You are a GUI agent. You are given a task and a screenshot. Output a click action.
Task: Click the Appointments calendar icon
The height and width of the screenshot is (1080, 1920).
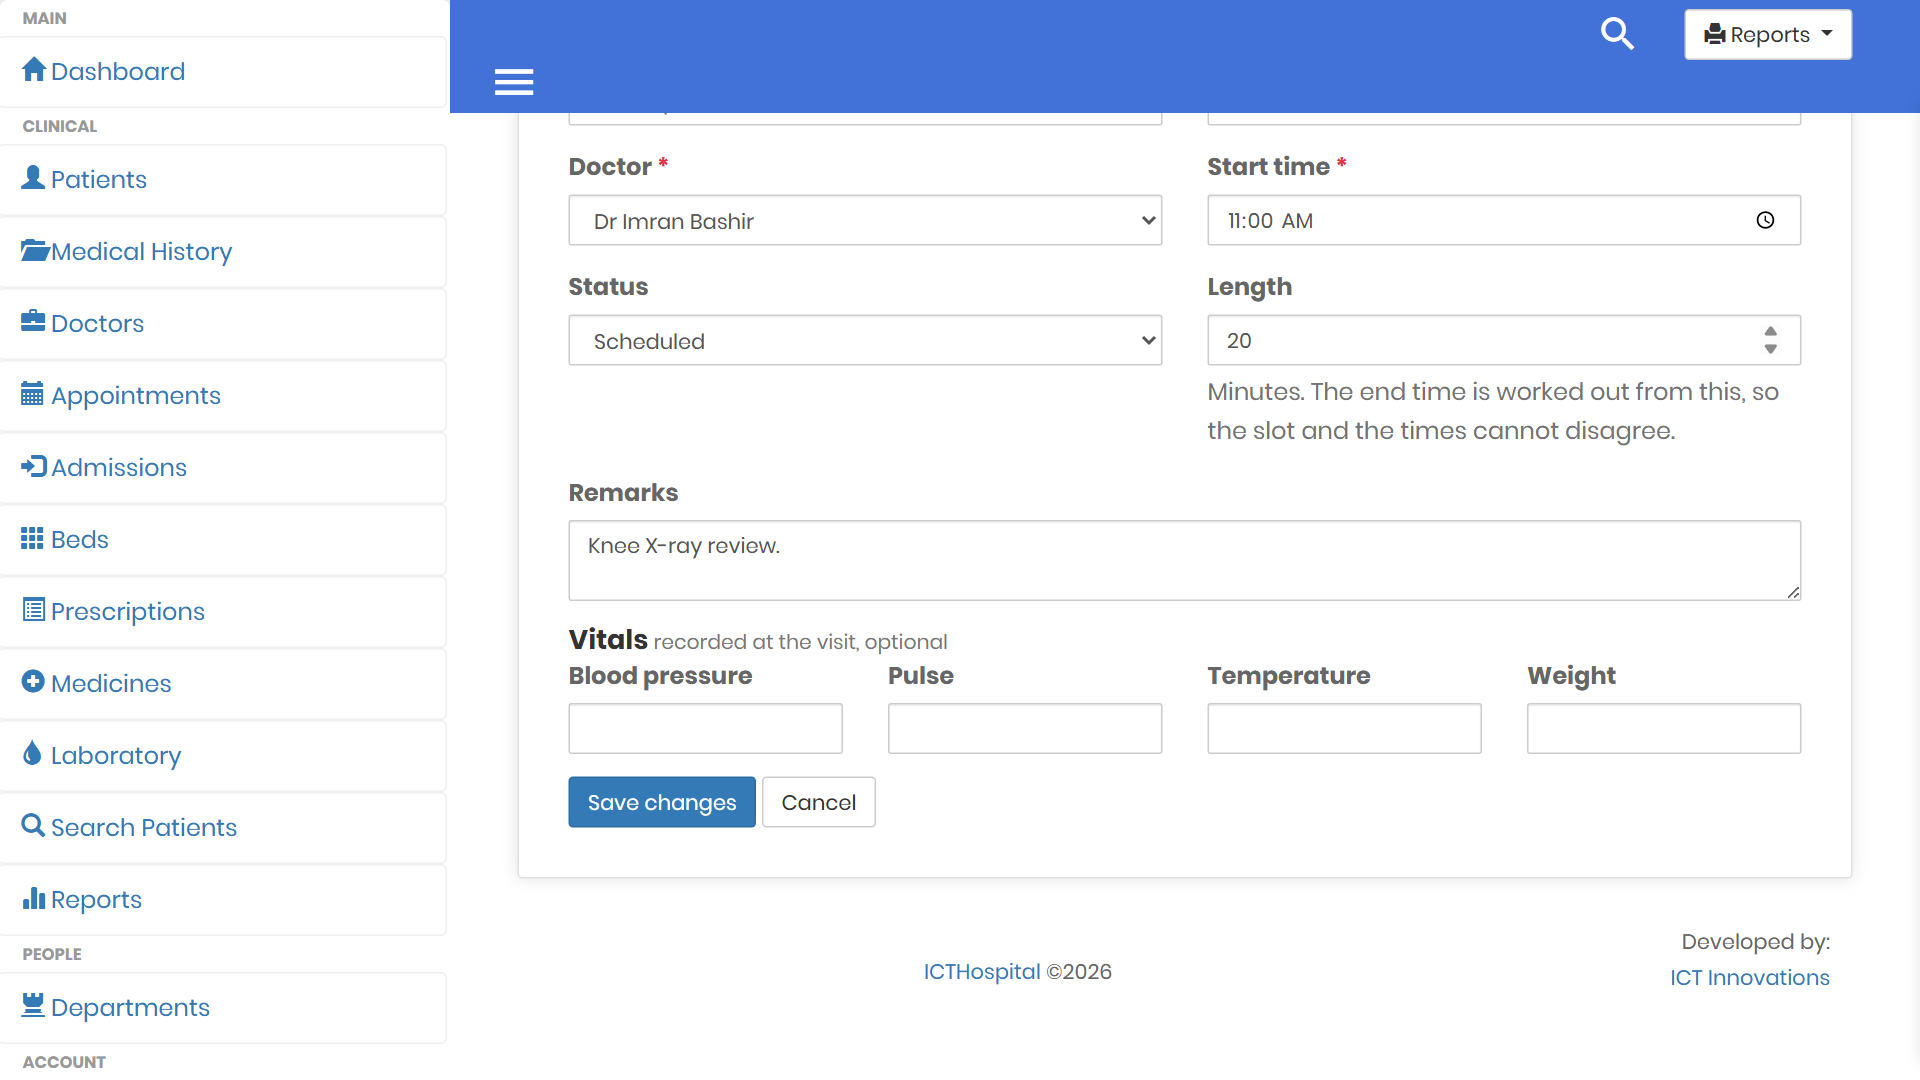[x=32, y=394]
